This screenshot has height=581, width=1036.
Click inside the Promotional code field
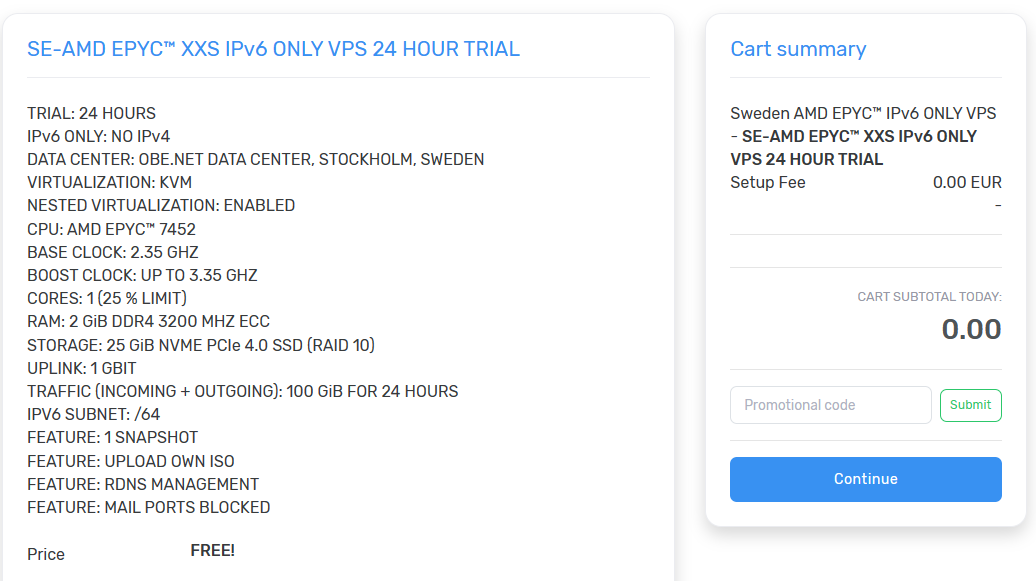(x=830, y=405)
